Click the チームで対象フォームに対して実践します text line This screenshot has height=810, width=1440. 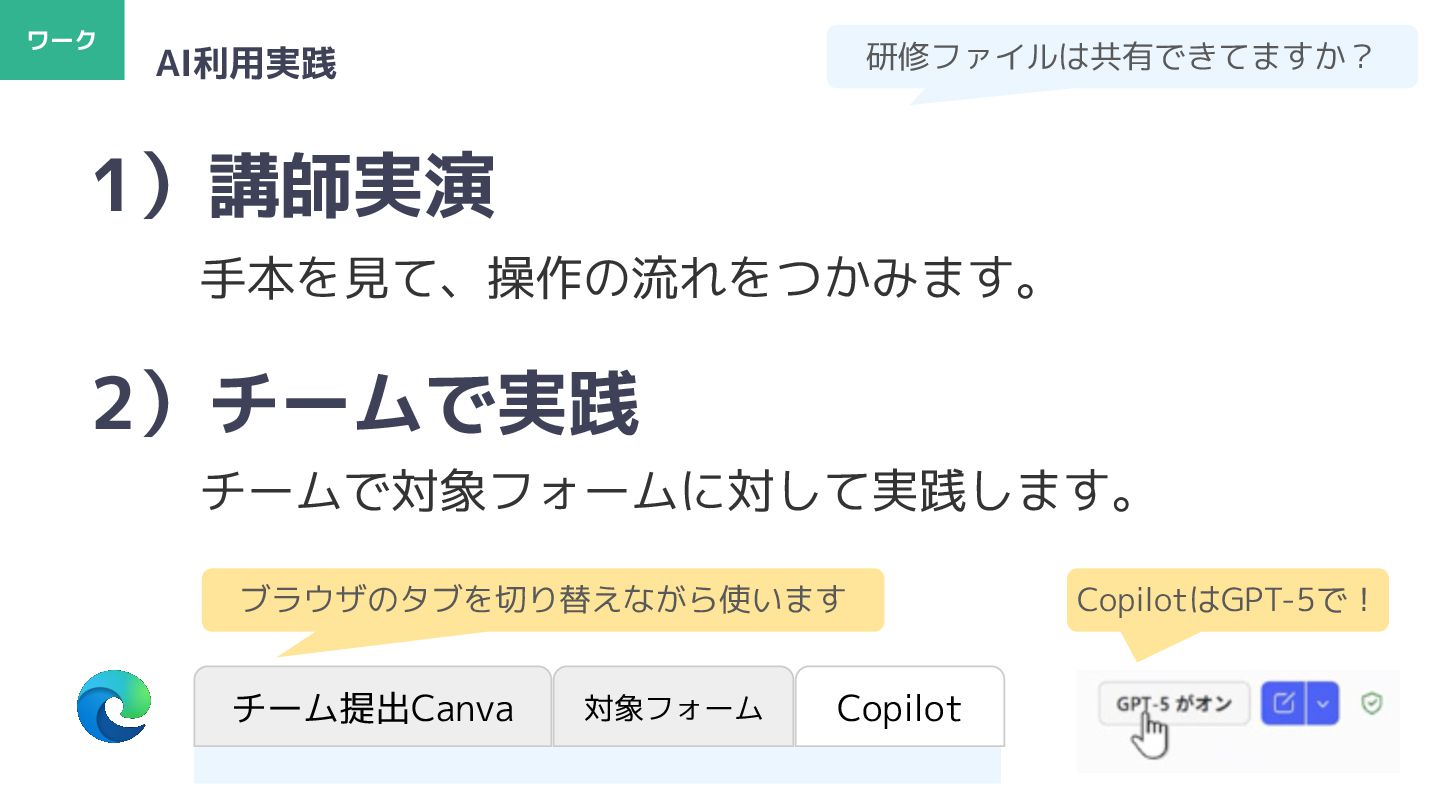pos(668,491)
